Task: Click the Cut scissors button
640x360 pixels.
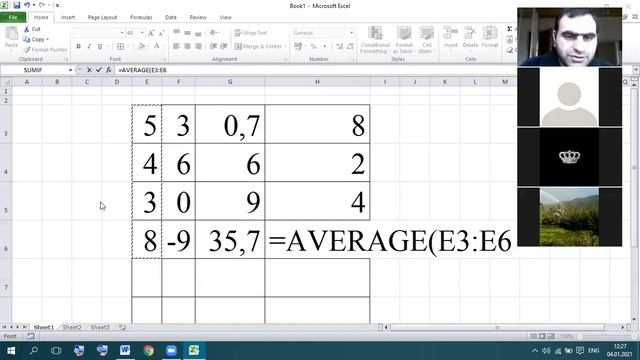Action: pos(32,29)
